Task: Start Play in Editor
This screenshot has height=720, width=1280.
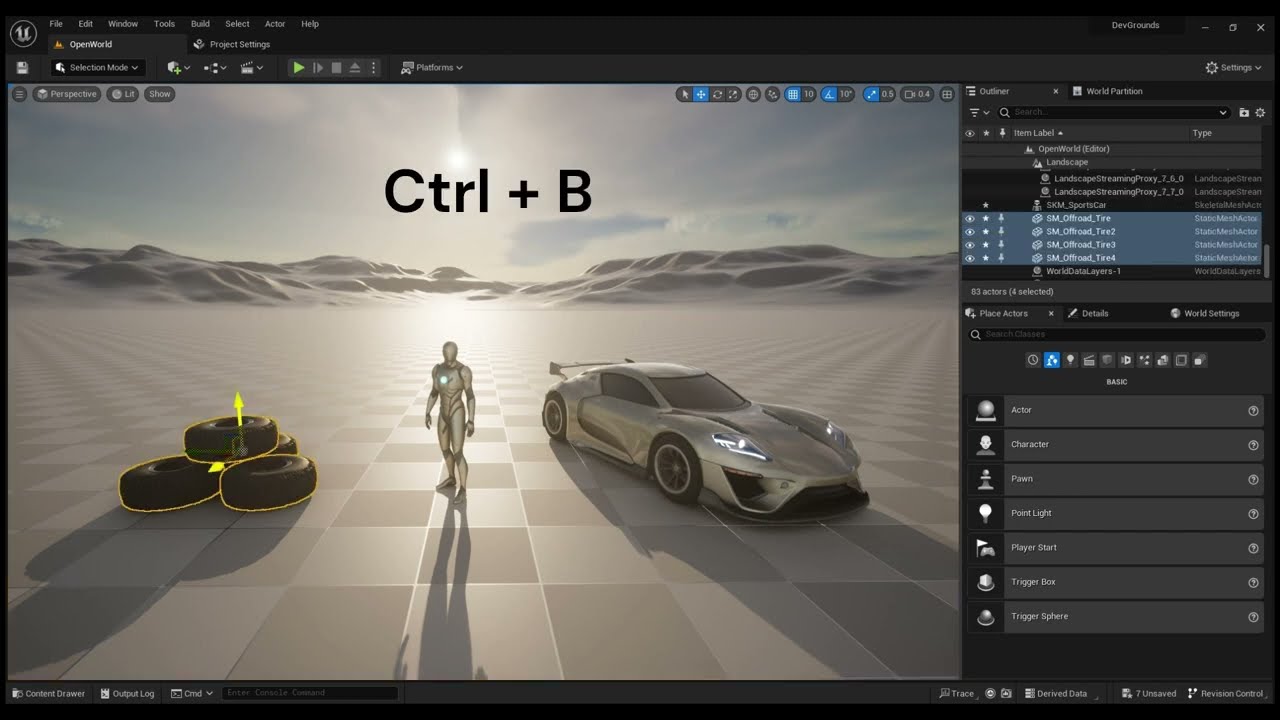Action: [x=298, y=67]
